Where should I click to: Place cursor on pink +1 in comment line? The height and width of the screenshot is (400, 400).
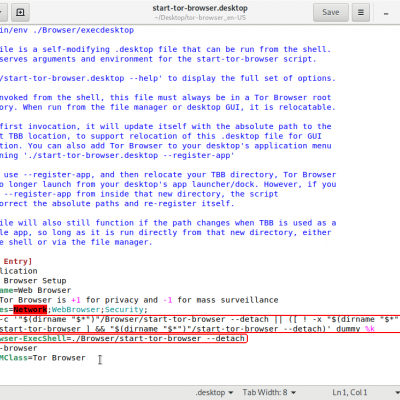76,300
